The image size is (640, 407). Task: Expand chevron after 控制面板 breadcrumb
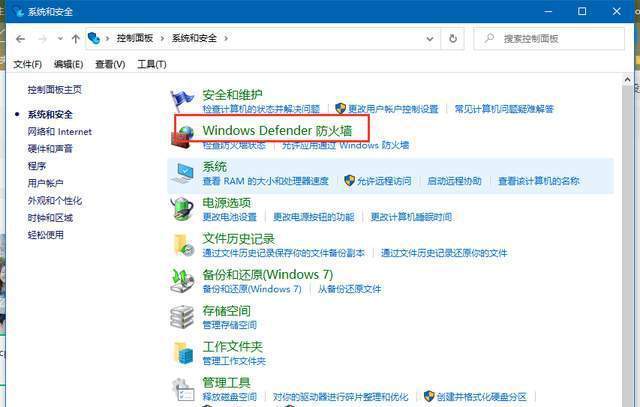[162, 38]
